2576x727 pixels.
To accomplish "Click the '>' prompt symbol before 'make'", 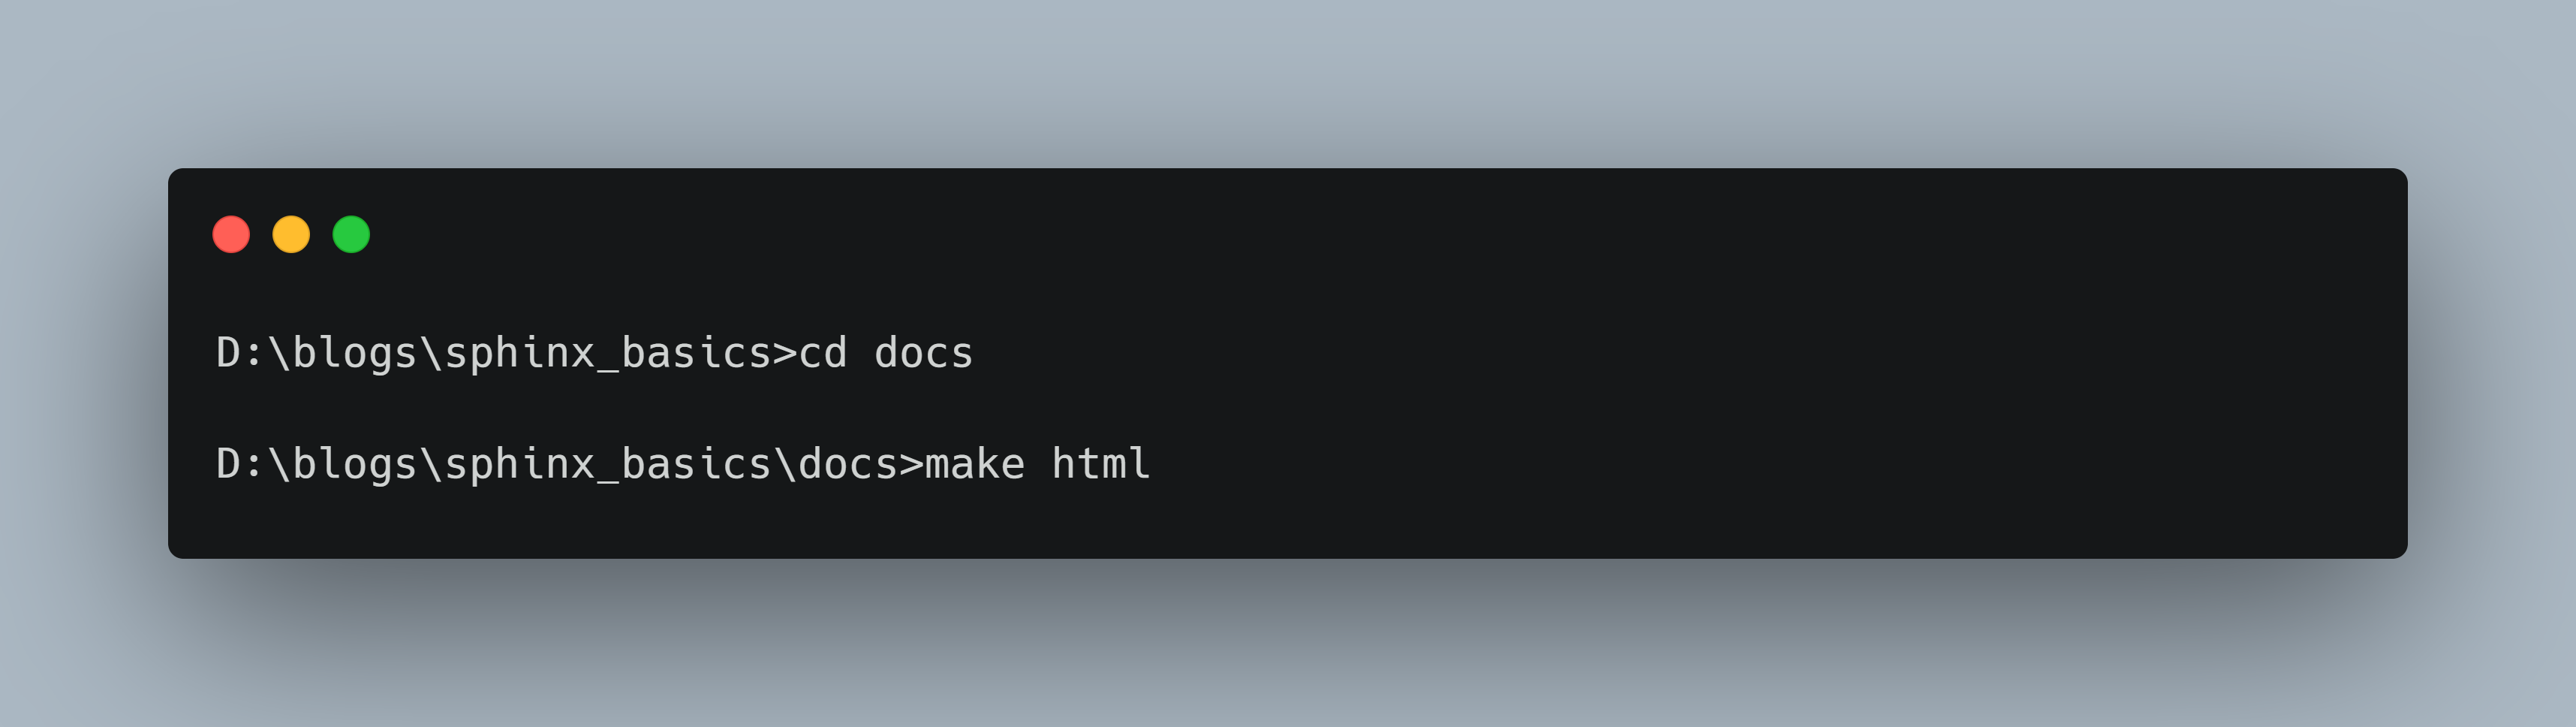I will 911,465.
